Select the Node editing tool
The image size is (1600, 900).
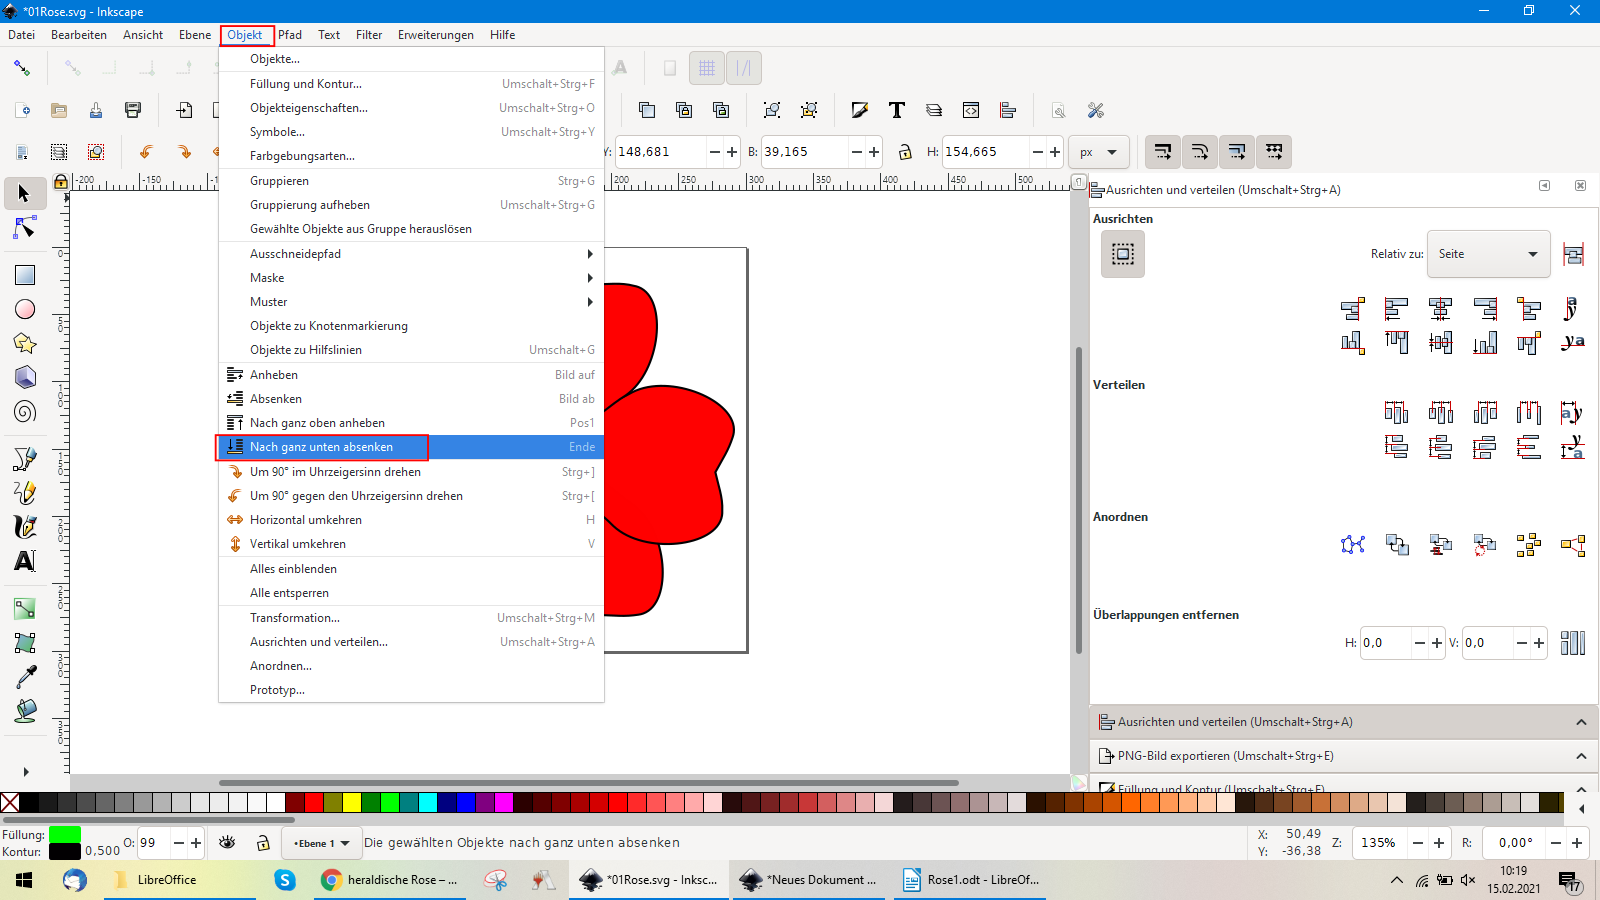pos(25,229)
